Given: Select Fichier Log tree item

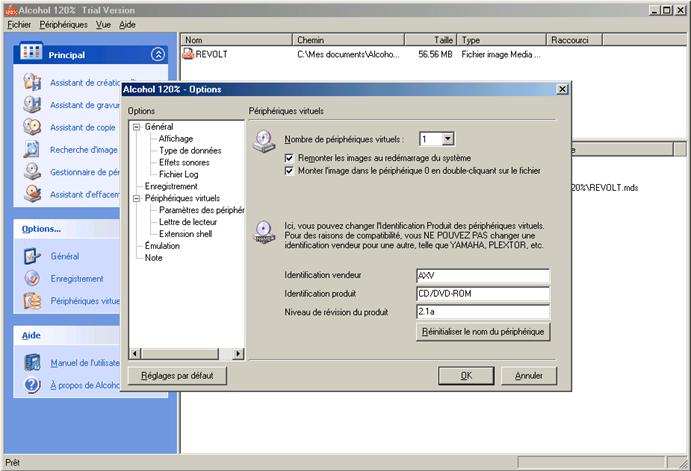Looking at the screenshot, I should 178,174.
